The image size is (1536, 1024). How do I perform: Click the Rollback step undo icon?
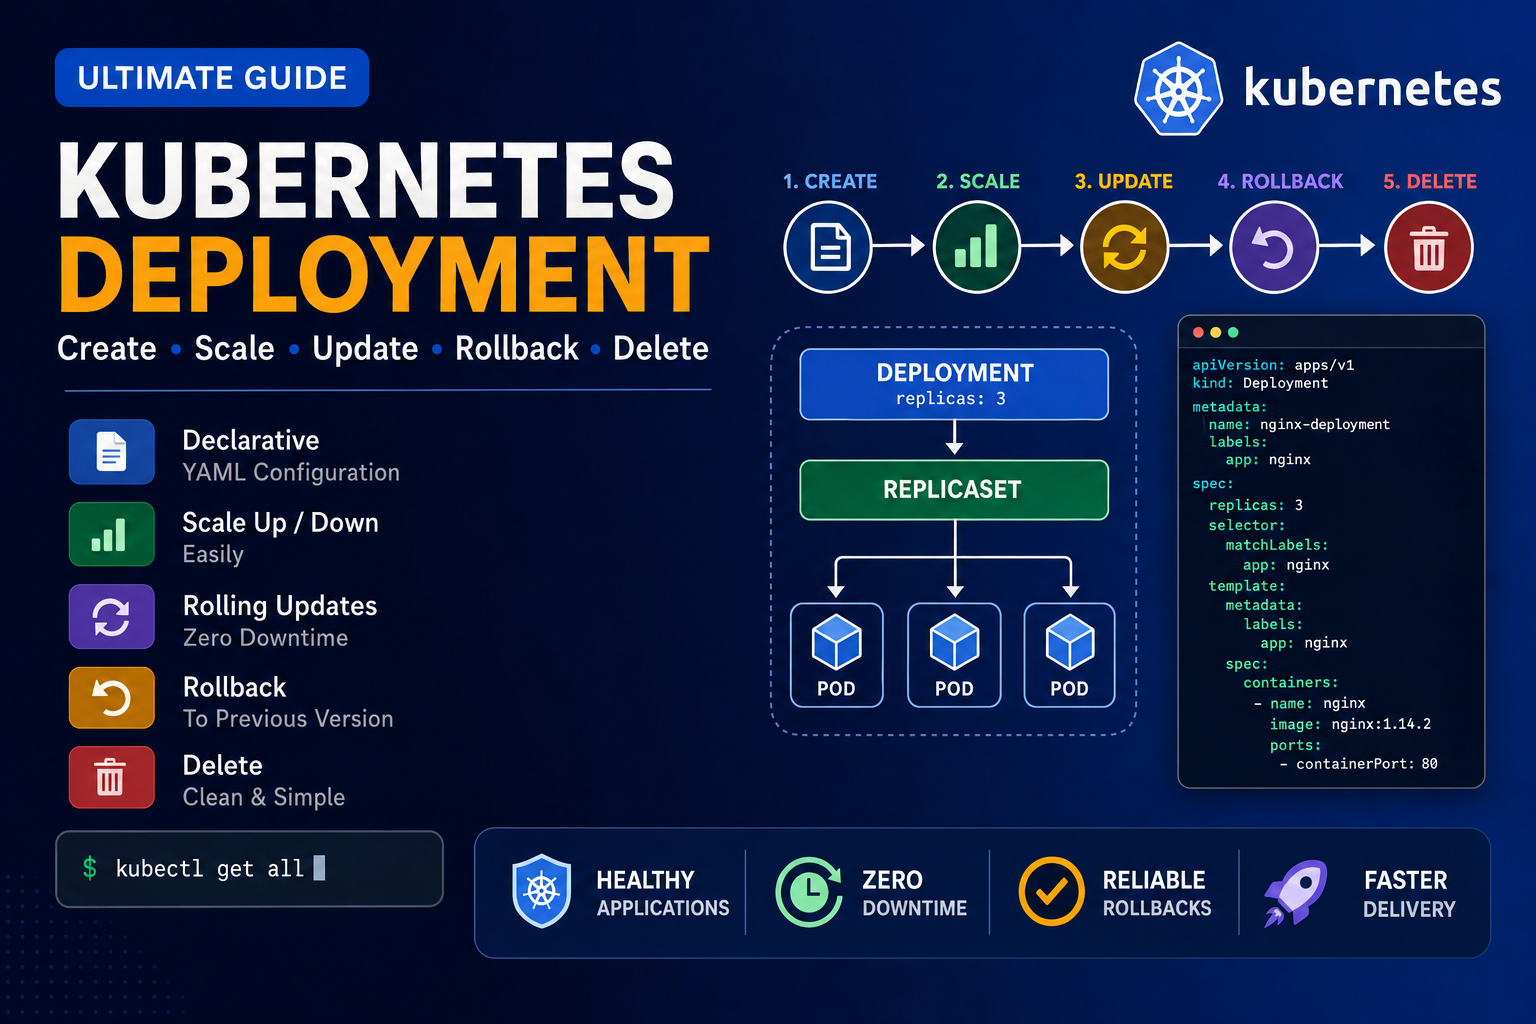point(1274,247)
